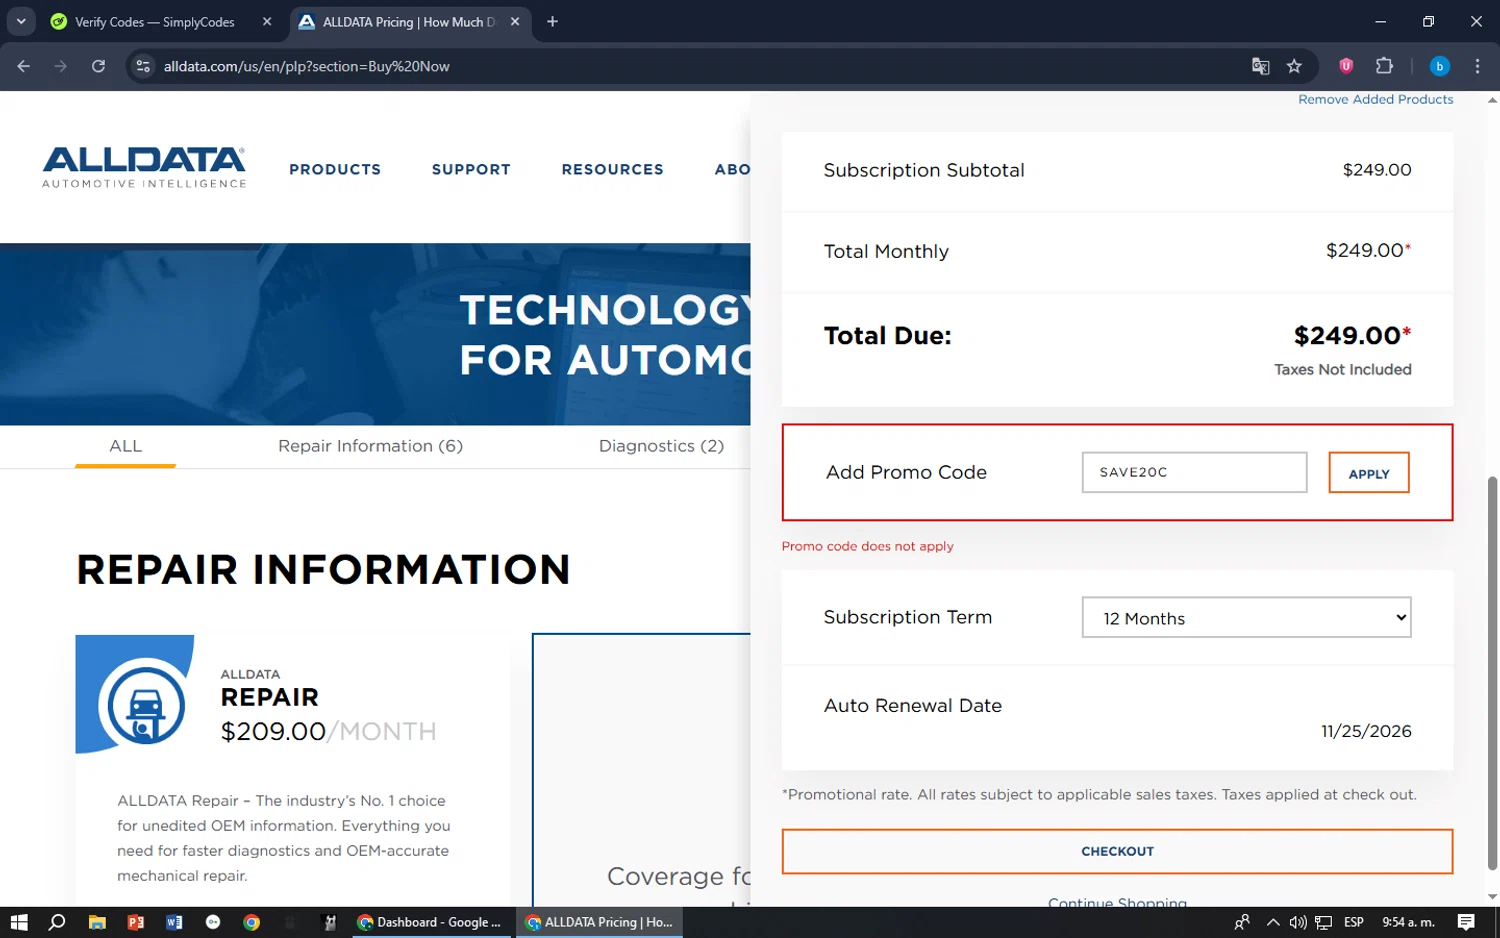Open the Google Translate icon in address bar
This screenshot has width=1500, height=938.
[x=1260, y=66]
